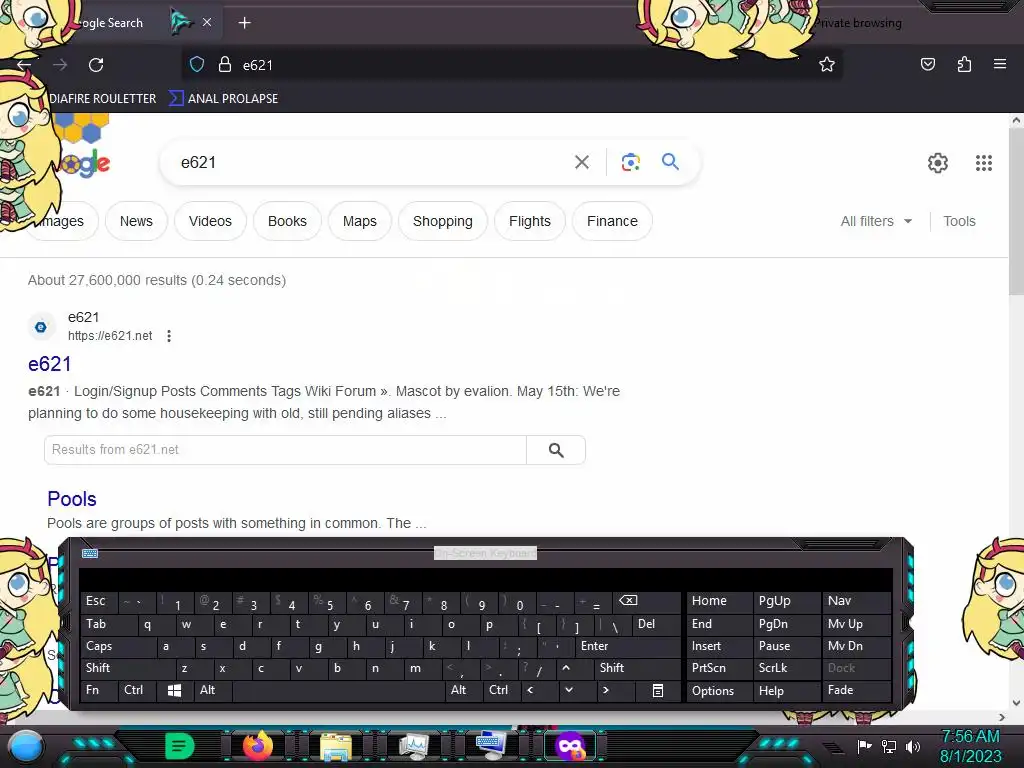1024x768 pixels.
Task: Clear the Google search box
Action: (581, 162)
